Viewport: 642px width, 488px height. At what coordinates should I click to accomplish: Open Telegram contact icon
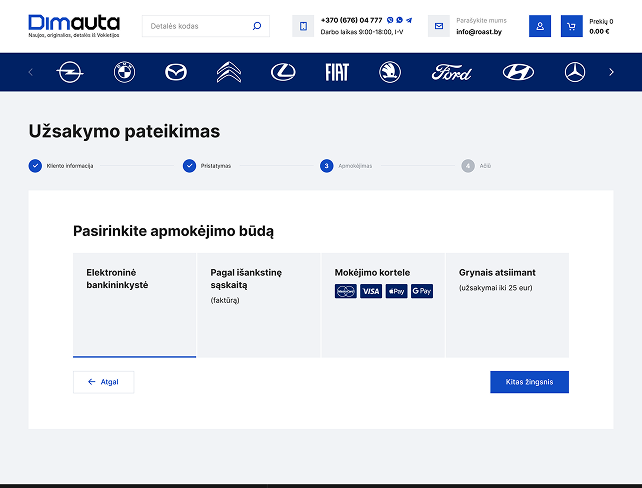(x=409, y=20)
